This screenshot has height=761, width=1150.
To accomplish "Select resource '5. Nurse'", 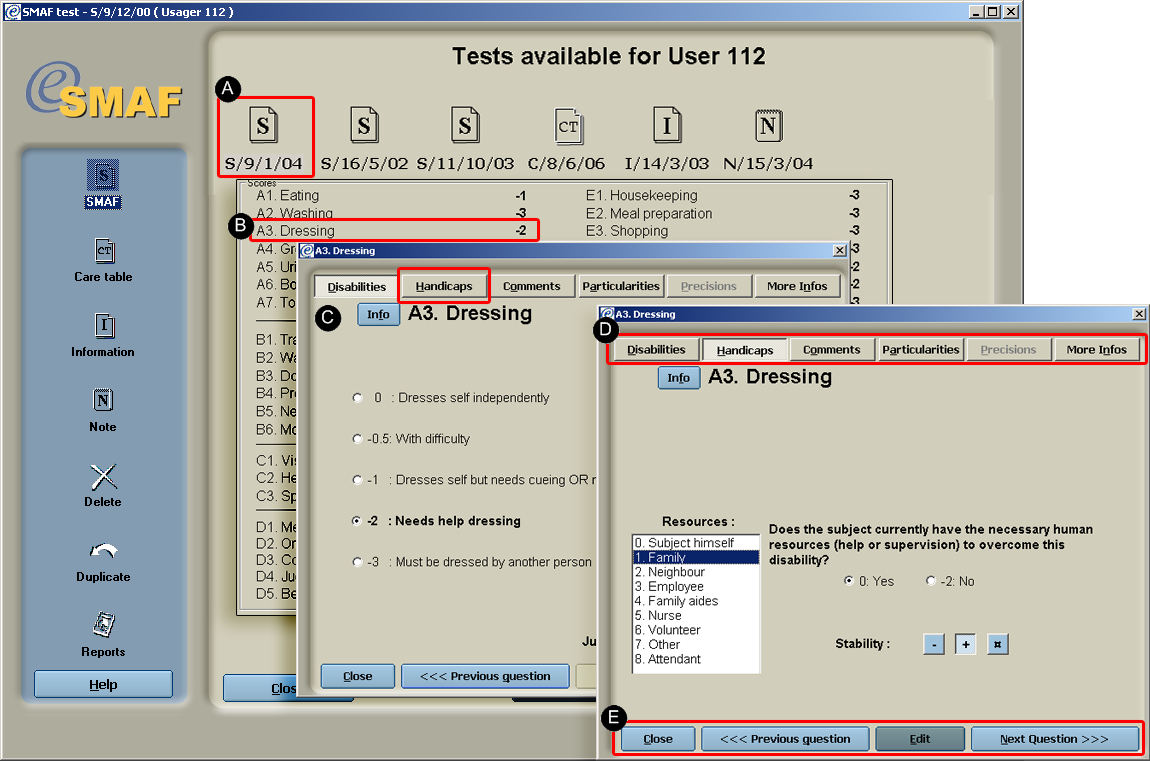I will pyautogui.click(x=695, y=615).
